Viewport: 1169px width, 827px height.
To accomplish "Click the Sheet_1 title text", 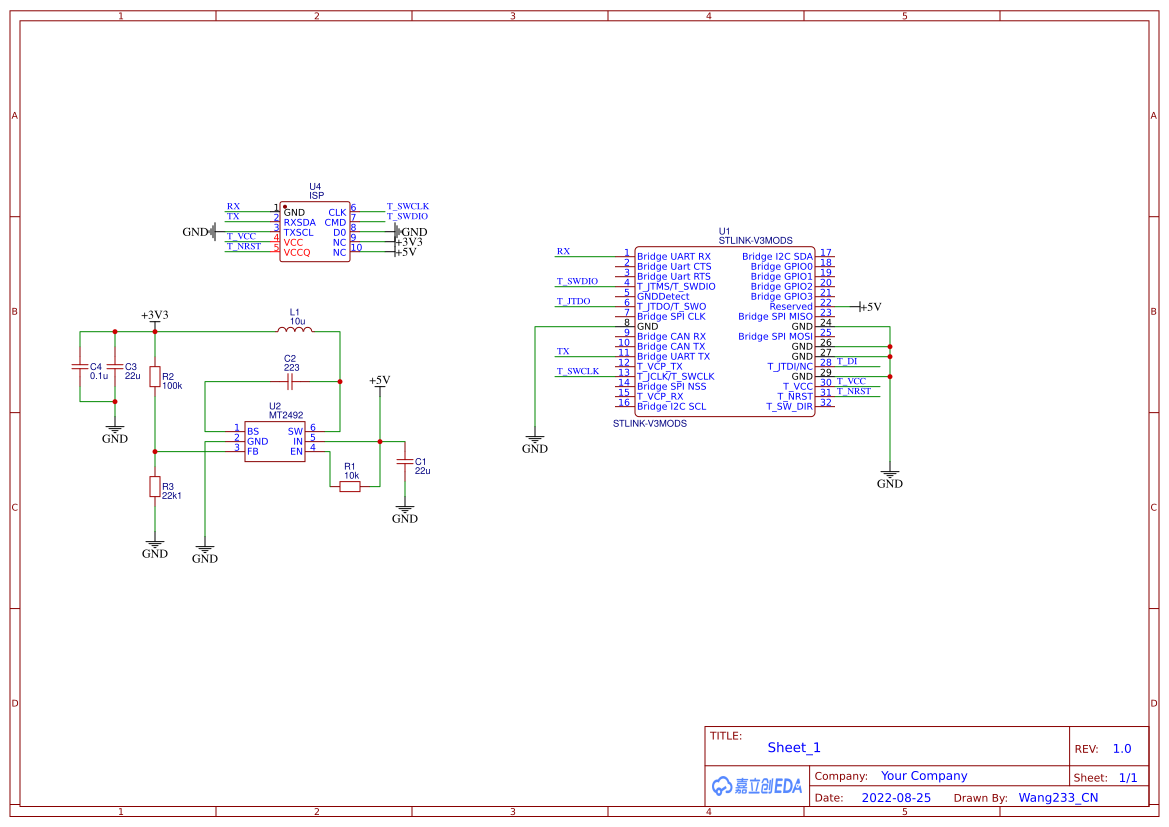I will [x=793, y=748].
